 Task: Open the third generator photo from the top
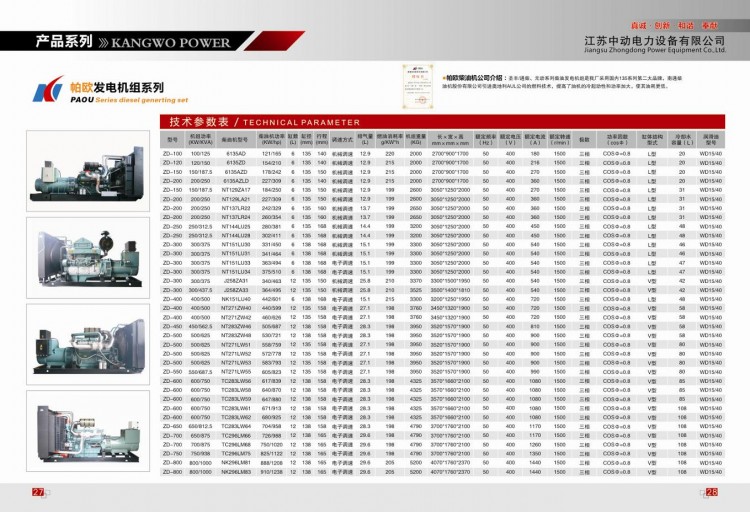coord(88,345)
